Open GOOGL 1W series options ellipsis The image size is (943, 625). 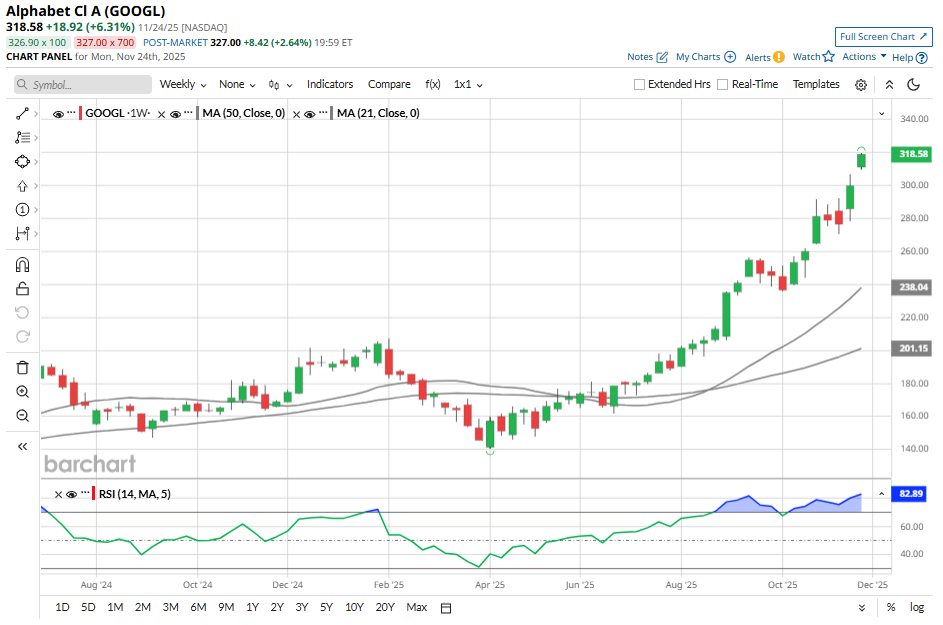pyautogui.click(x=72, y=112)
